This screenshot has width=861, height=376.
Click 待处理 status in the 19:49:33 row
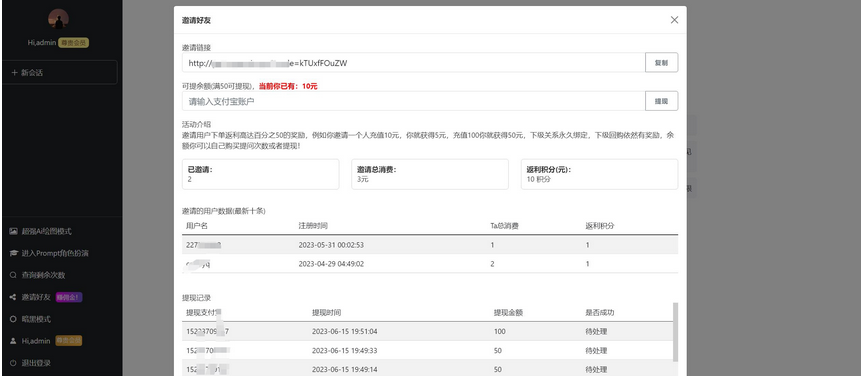point(597,350)
